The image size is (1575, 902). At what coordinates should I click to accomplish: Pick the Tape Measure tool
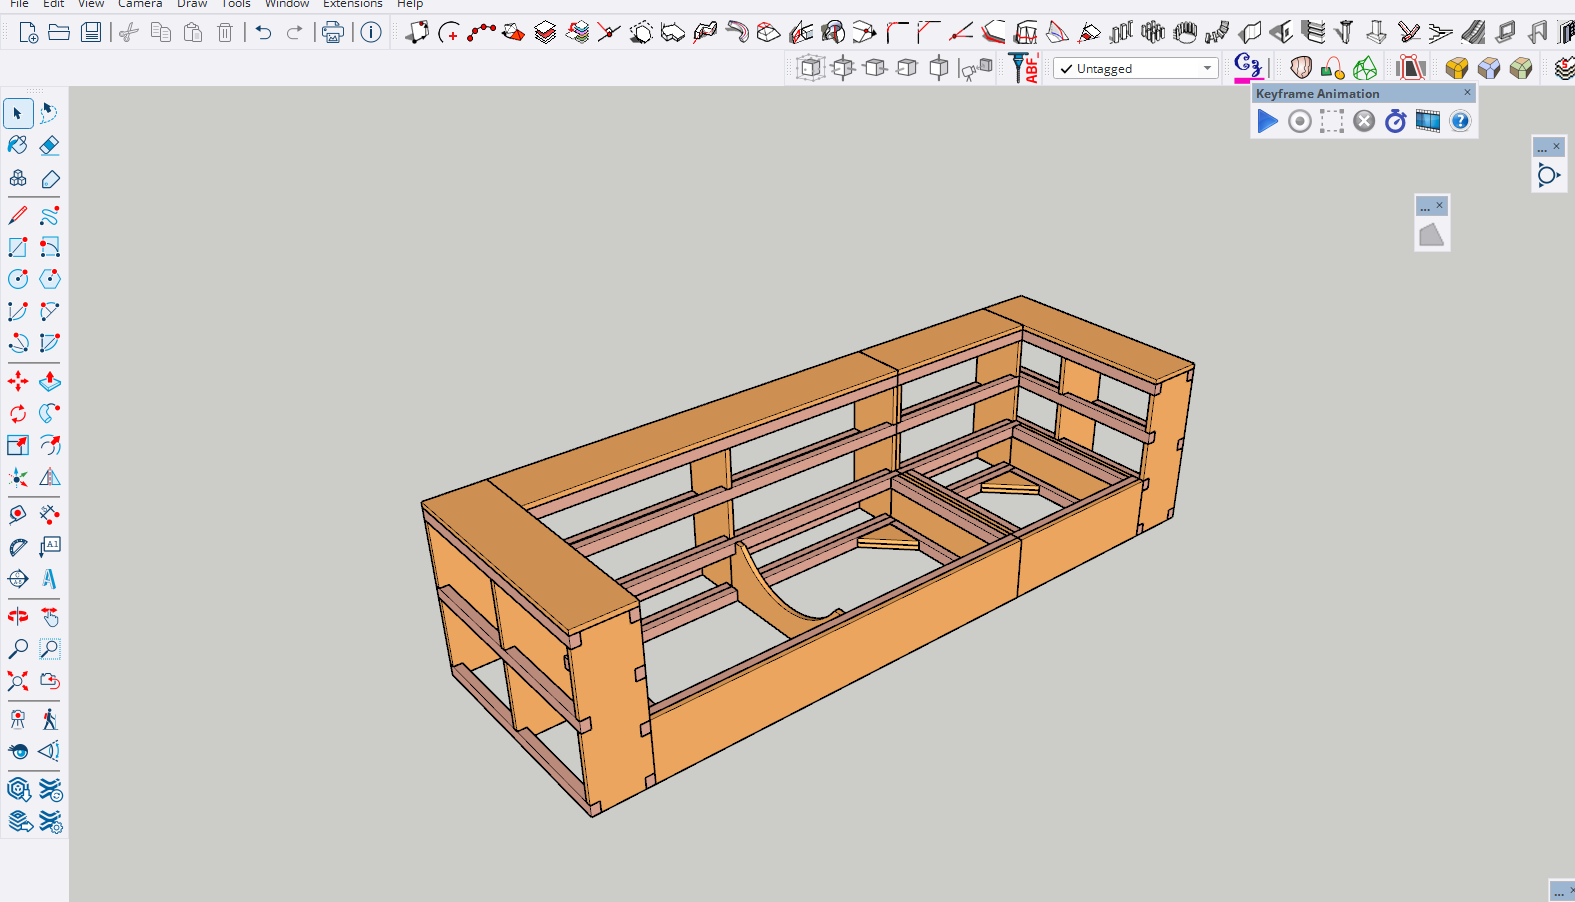tap(18, 515)
